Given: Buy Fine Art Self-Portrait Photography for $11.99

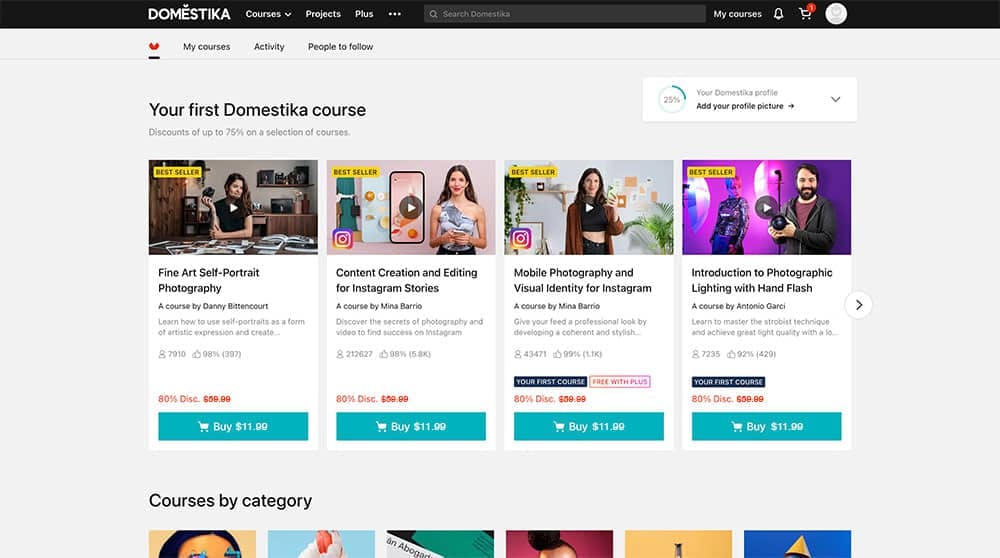Looking at the screenshot, I should (x=233, y=426).
